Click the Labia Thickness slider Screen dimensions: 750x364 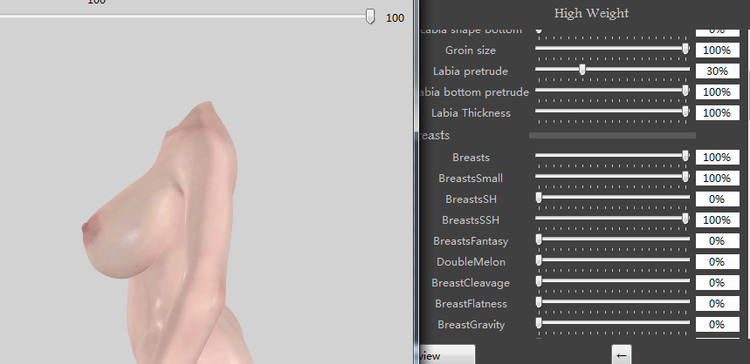tap(612, 111)
